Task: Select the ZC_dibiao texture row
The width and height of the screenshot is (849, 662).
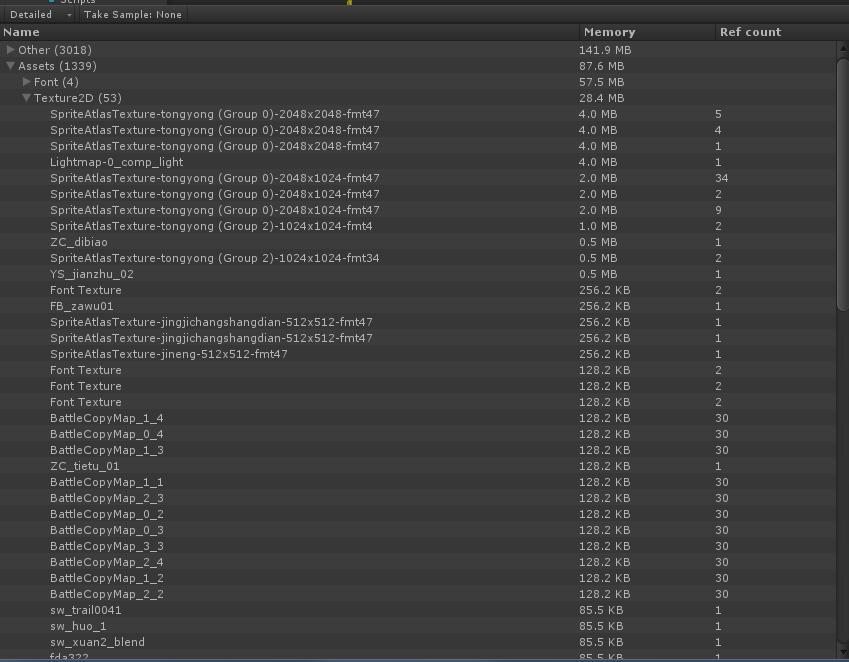Action: [418, 242]
